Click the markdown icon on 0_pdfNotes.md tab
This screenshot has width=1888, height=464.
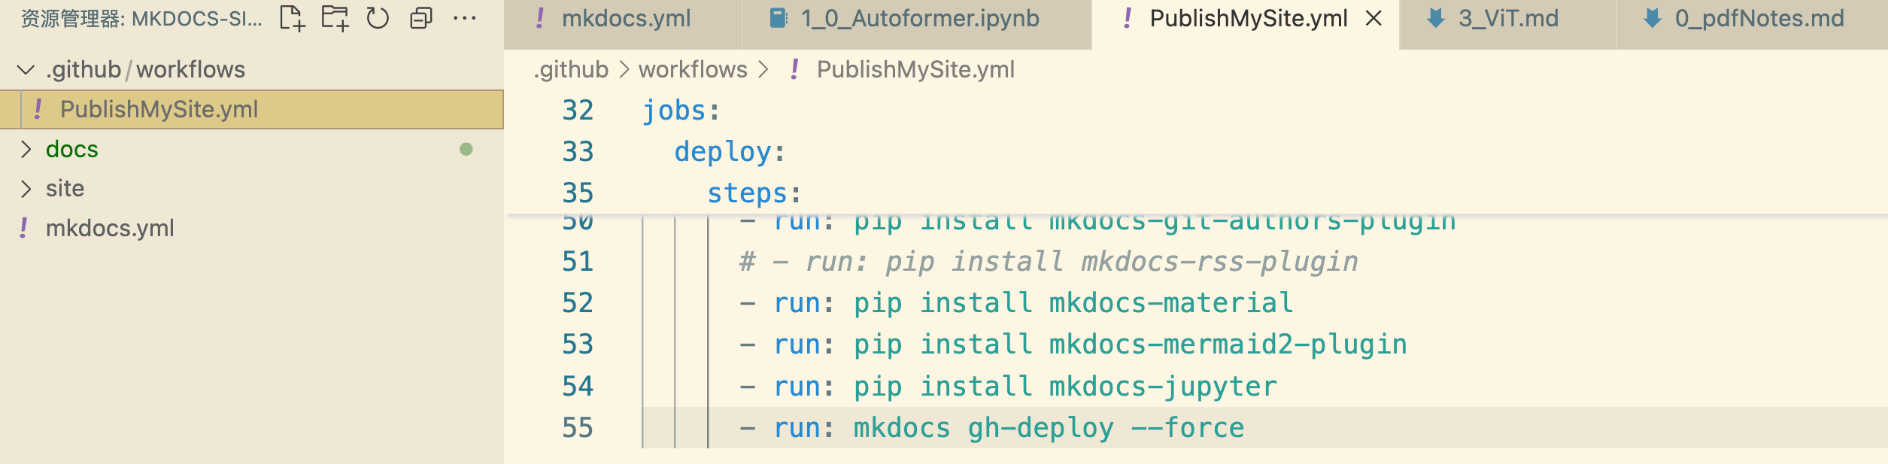pos(1652,18)
